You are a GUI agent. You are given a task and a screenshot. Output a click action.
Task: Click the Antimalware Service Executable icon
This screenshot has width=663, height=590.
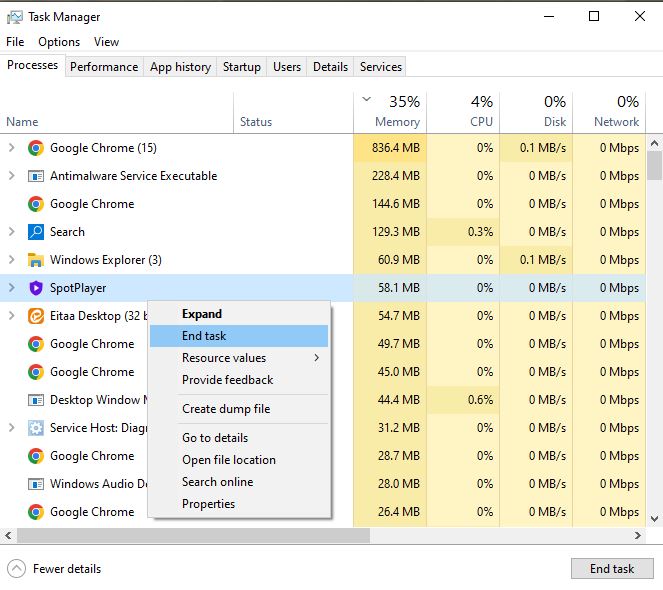coord(36,176)
